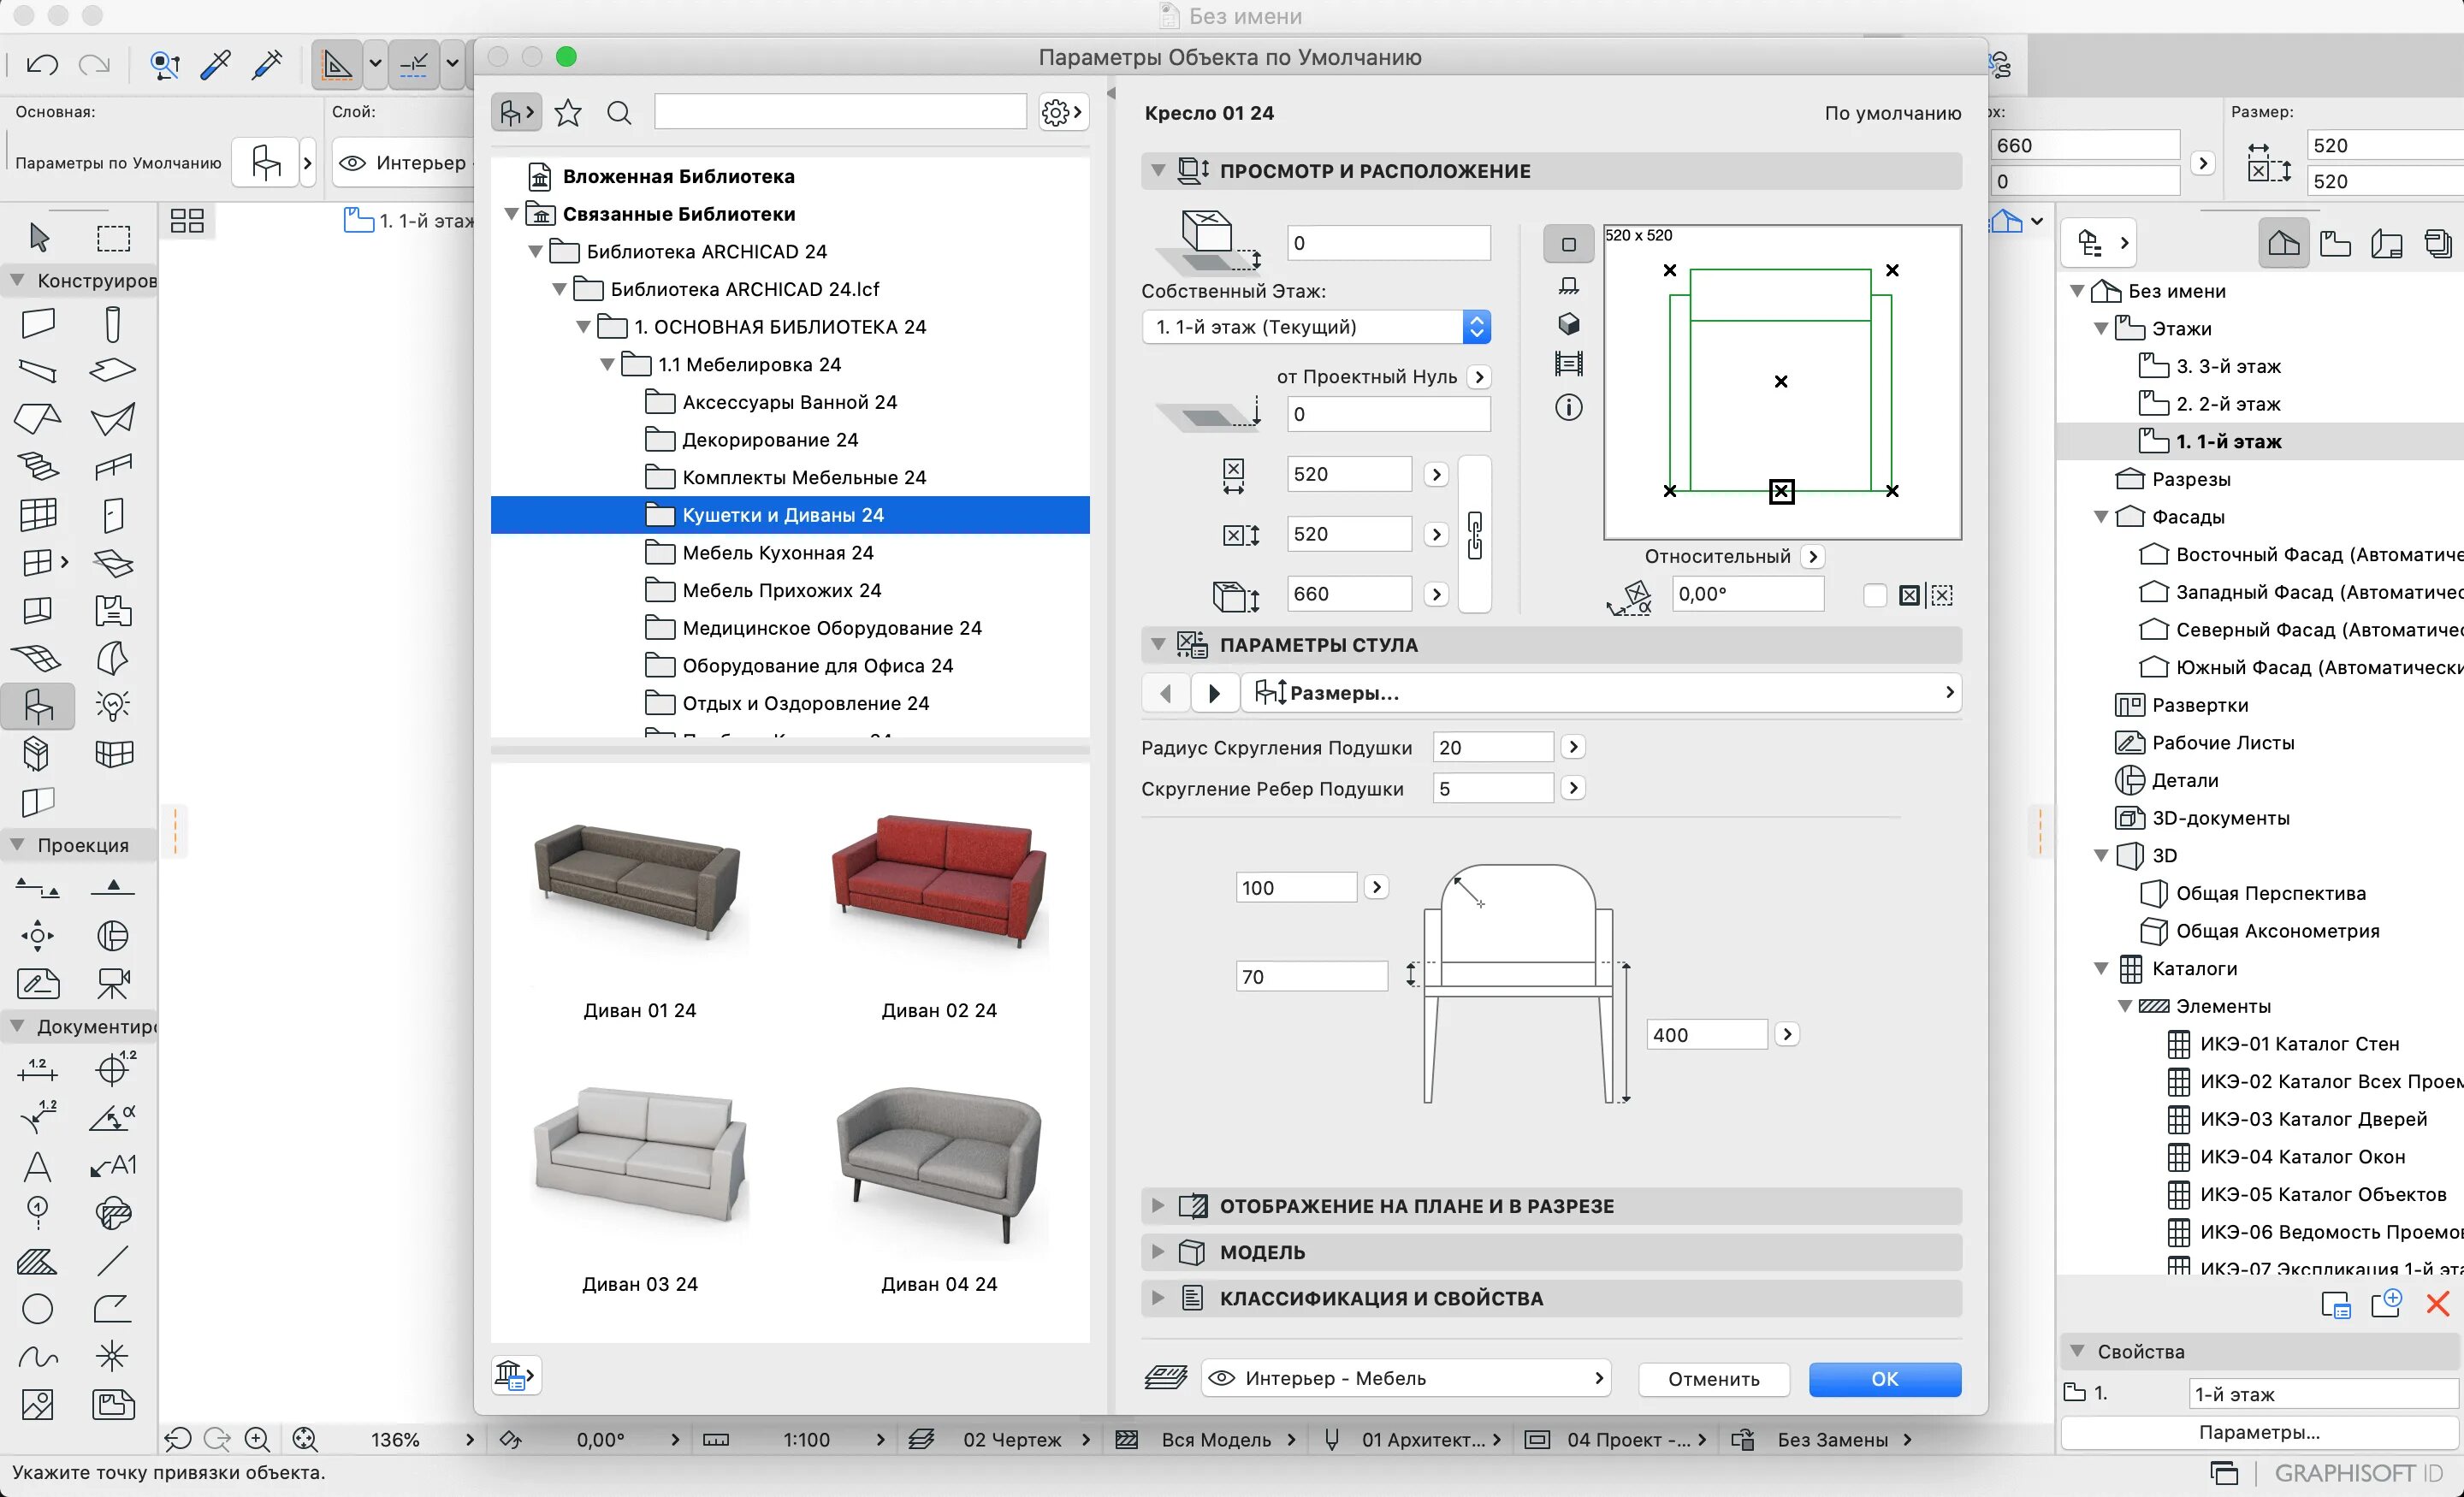The height and width of the screenshot is (1497, 2464).
Task: Click the Favorites star icon
Action: [x=568, y=112]
